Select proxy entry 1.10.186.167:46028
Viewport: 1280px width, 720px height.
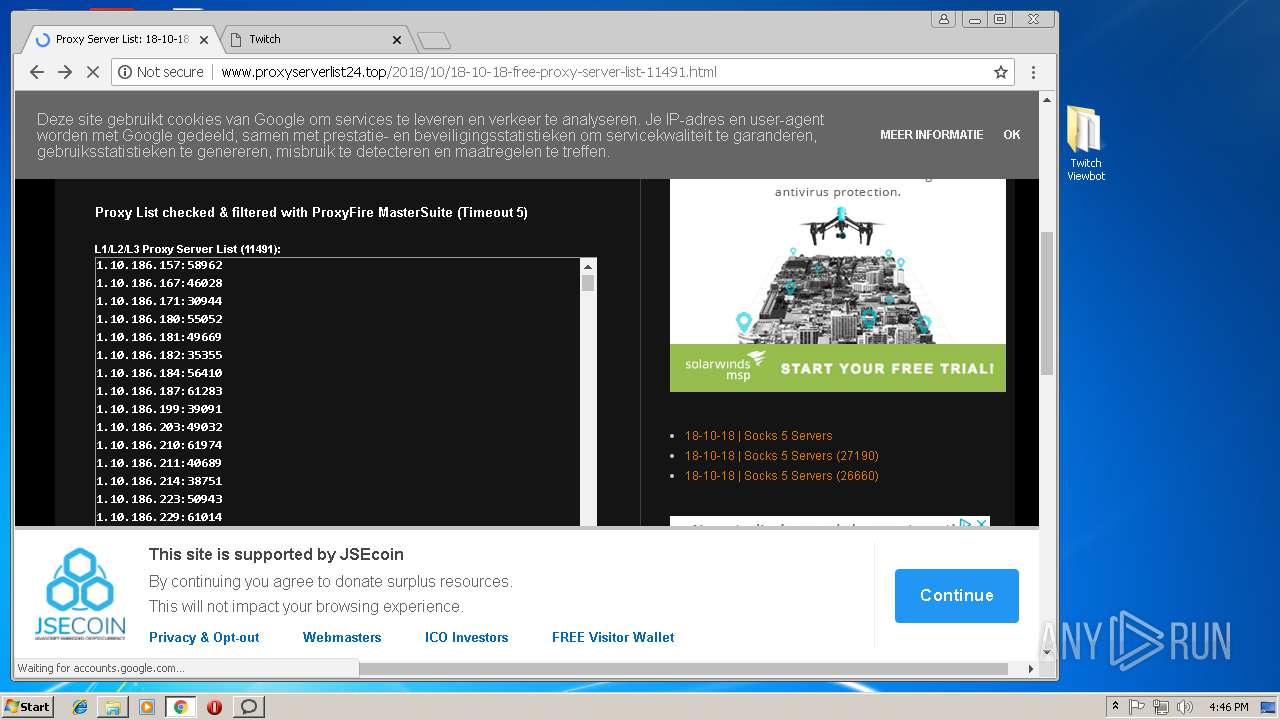coord(159,283)
